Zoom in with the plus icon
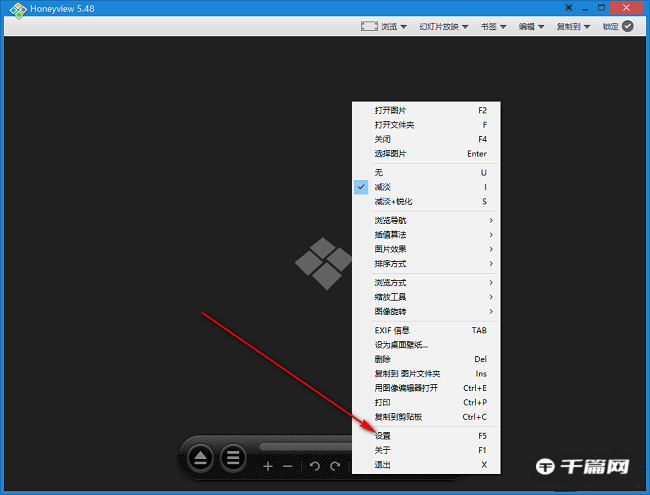The image size is (650, 495). coord(267,466)
